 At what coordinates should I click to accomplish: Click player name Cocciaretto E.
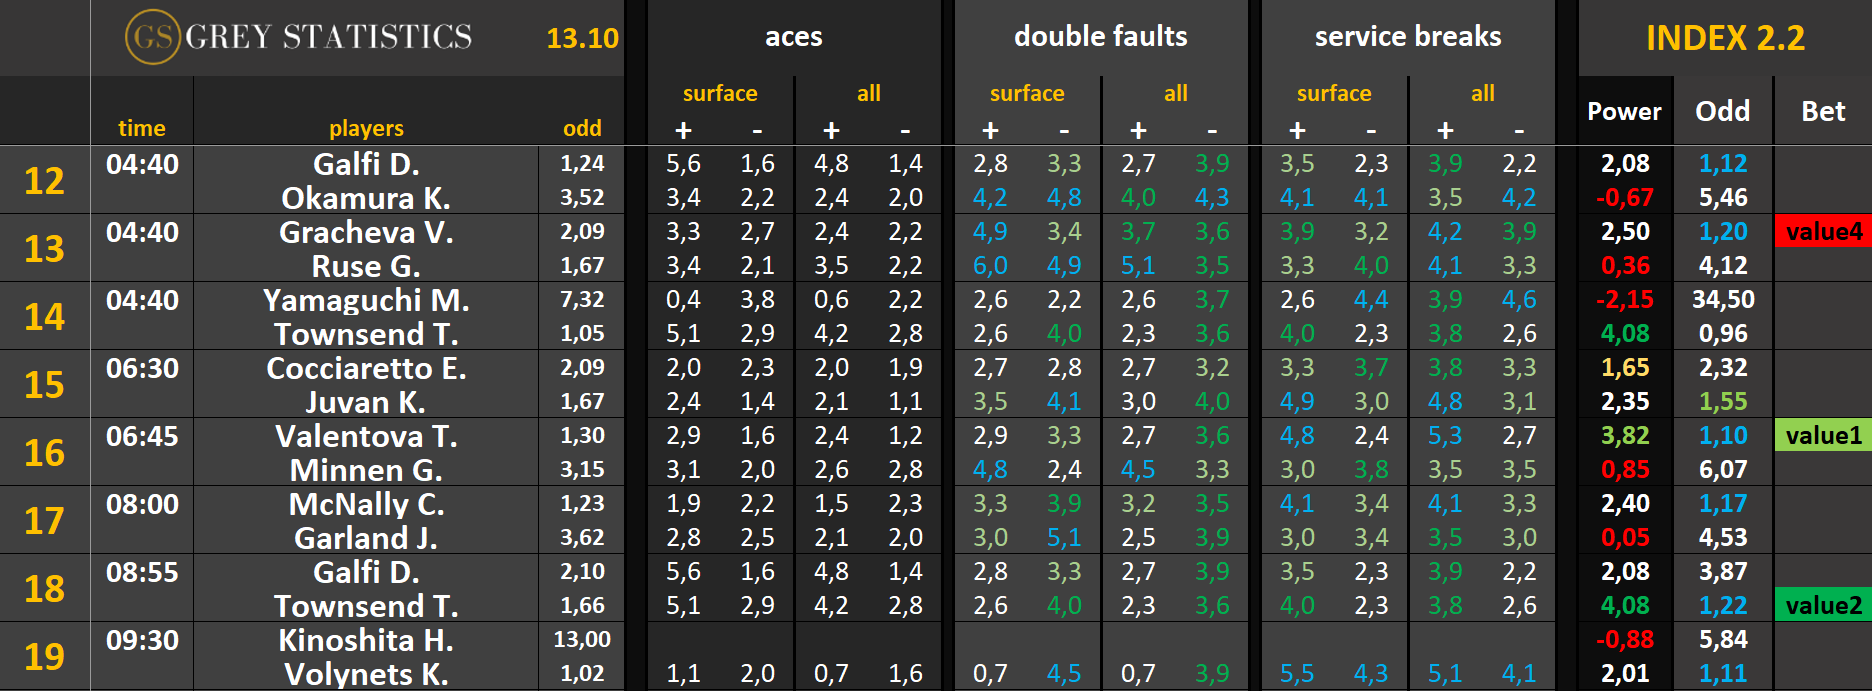[366, 368]
